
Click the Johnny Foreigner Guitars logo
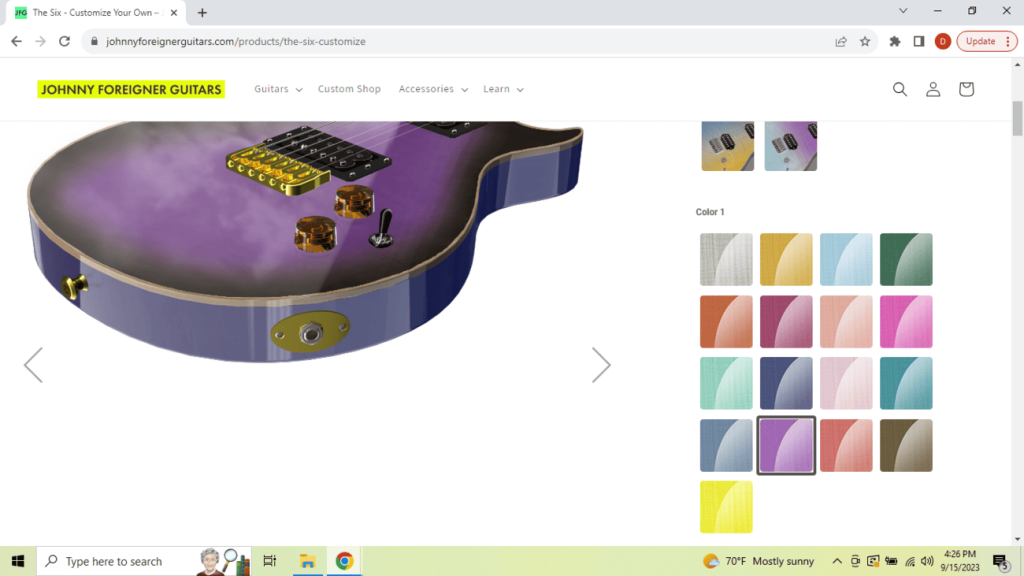[131, 89]
